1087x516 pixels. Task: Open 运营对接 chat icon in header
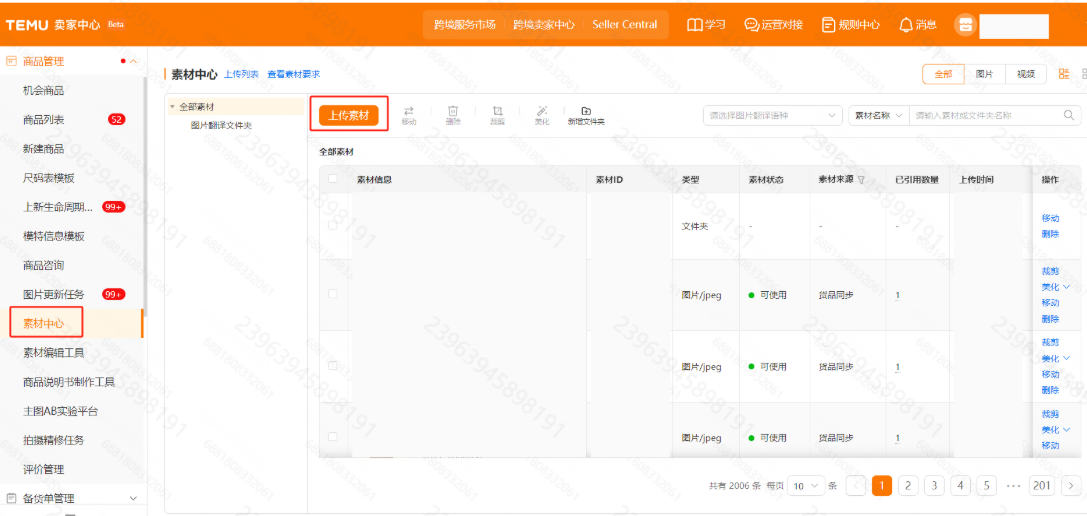(751, 24)
